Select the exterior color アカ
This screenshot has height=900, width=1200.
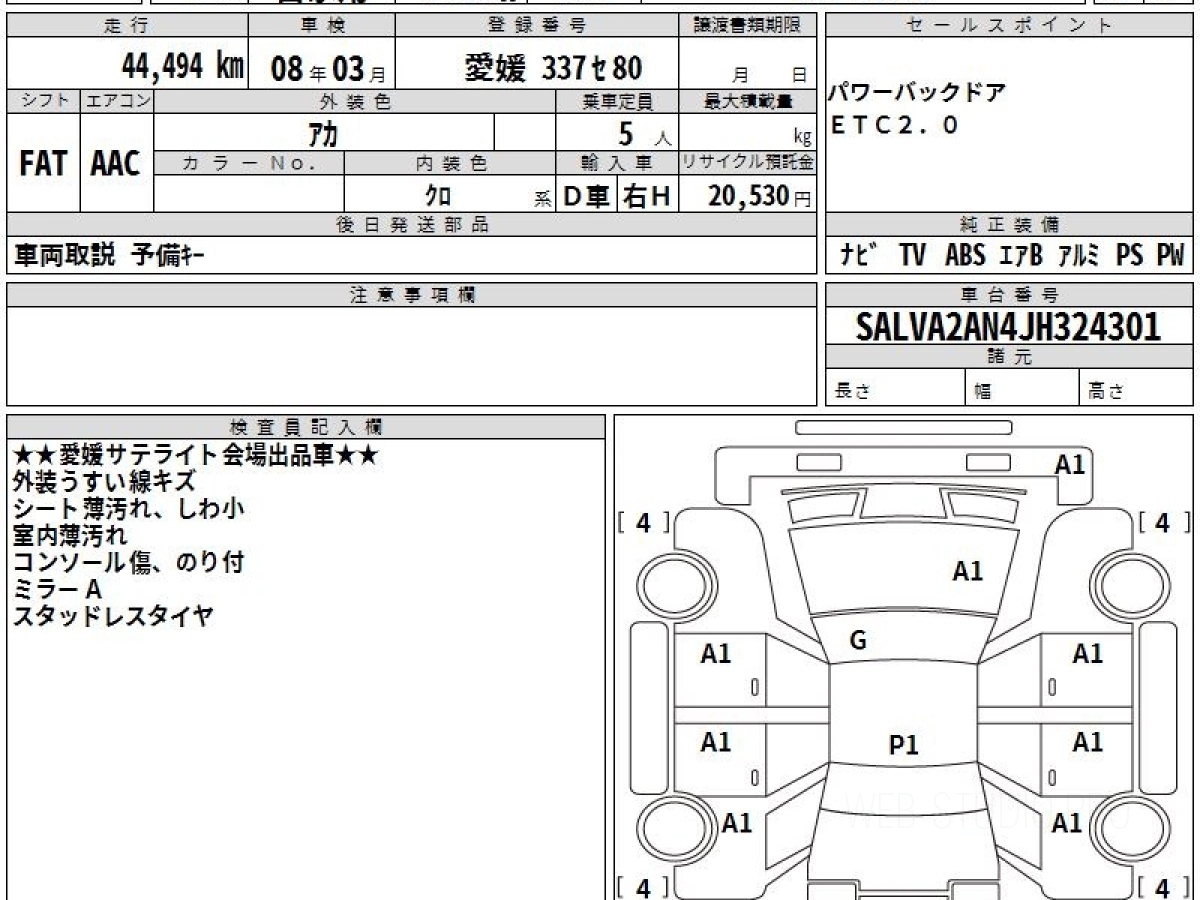(x=322, y=132)
